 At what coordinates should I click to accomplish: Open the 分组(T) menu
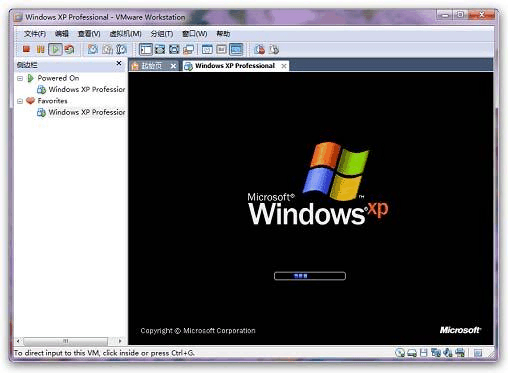click(162, 34)
